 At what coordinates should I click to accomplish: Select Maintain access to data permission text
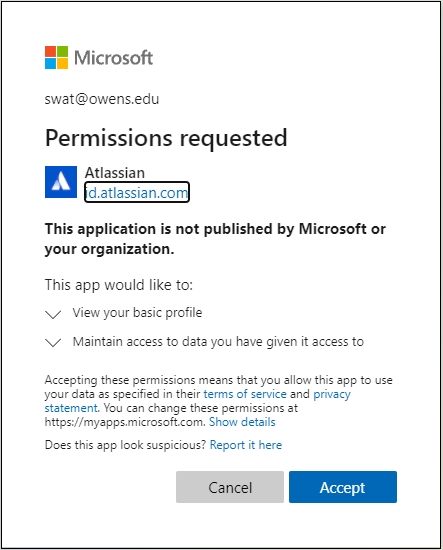coord(218,342)
